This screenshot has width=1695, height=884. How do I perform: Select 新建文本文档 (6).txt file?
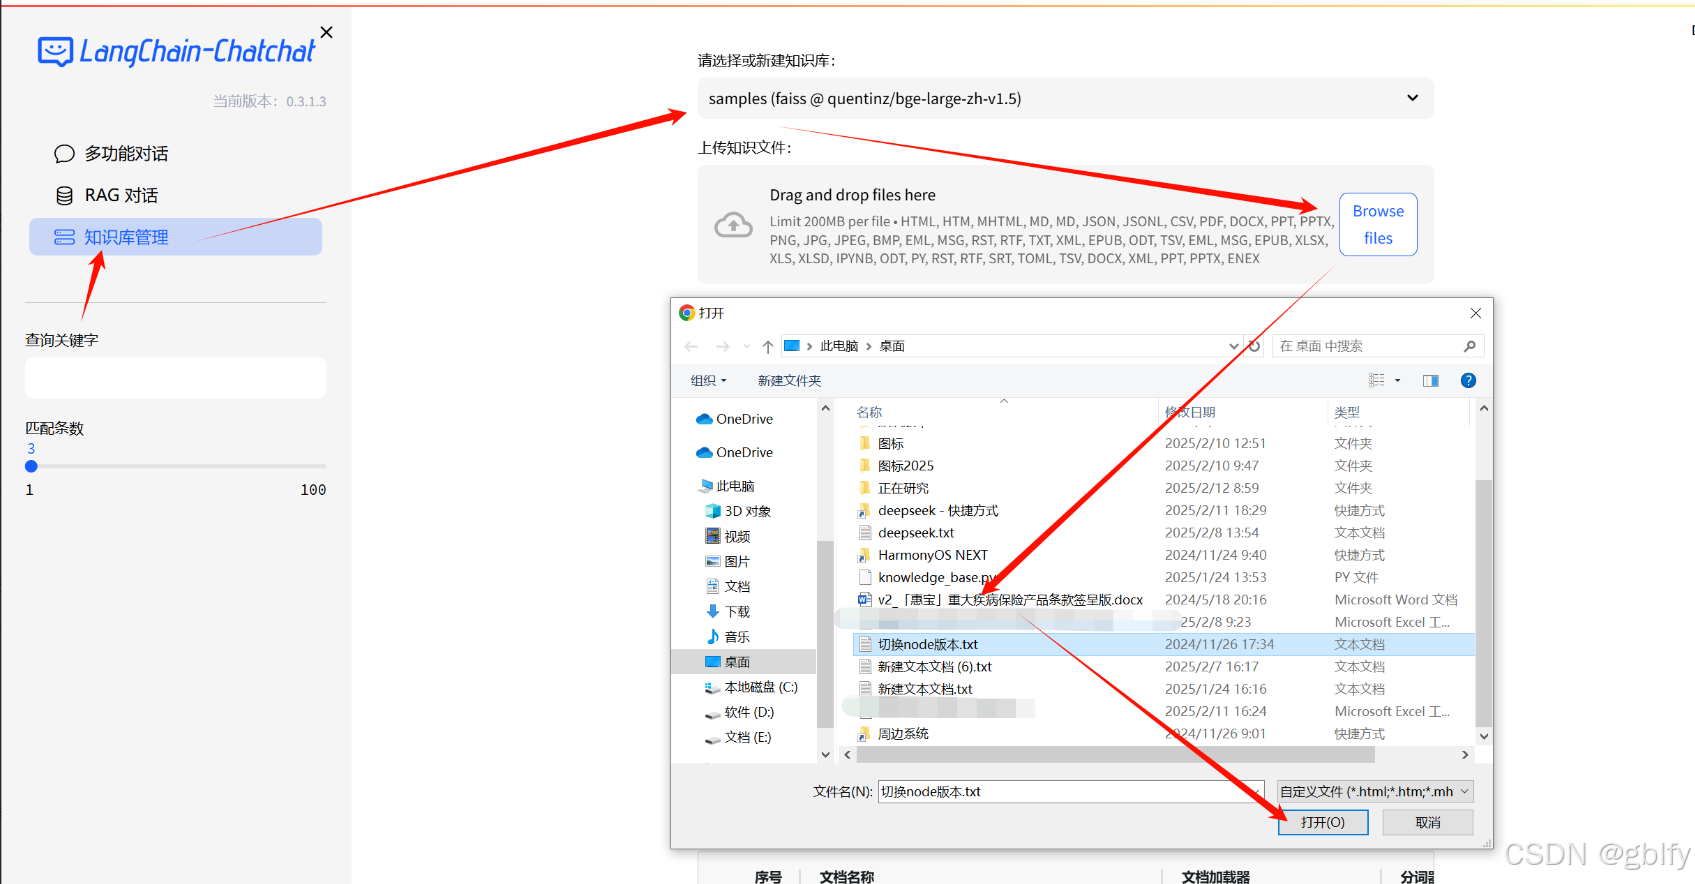925,666
